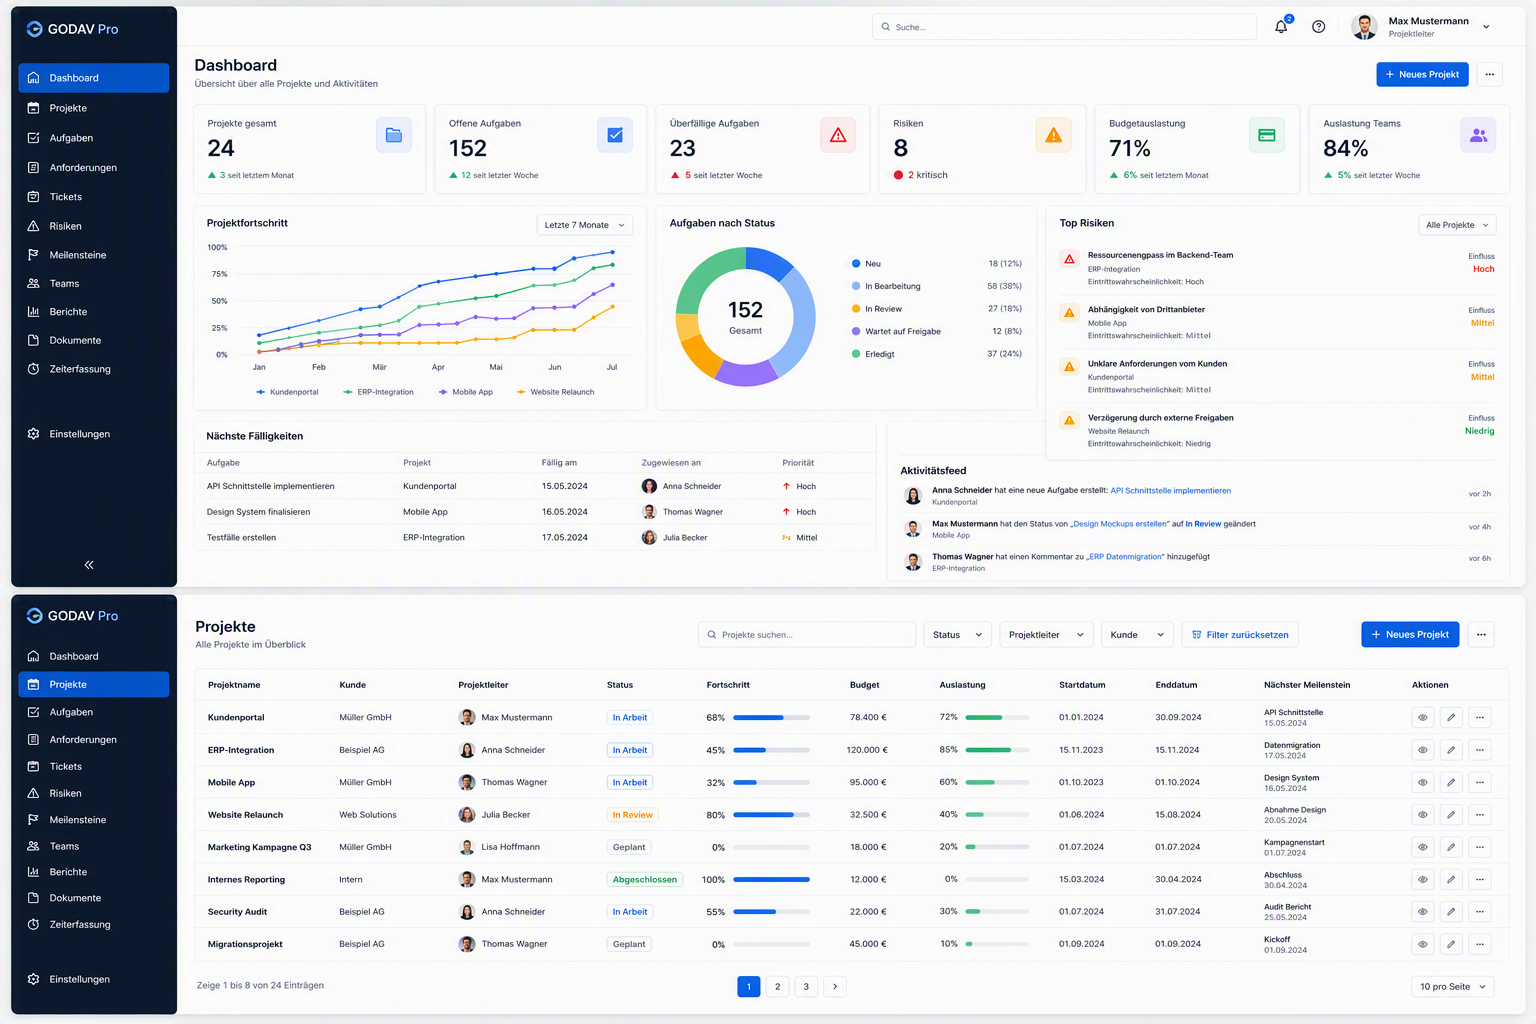Expand the Status filter dropdown
The width and height of the screenshot is (1536, 1024).
click(x=958, y=635)
